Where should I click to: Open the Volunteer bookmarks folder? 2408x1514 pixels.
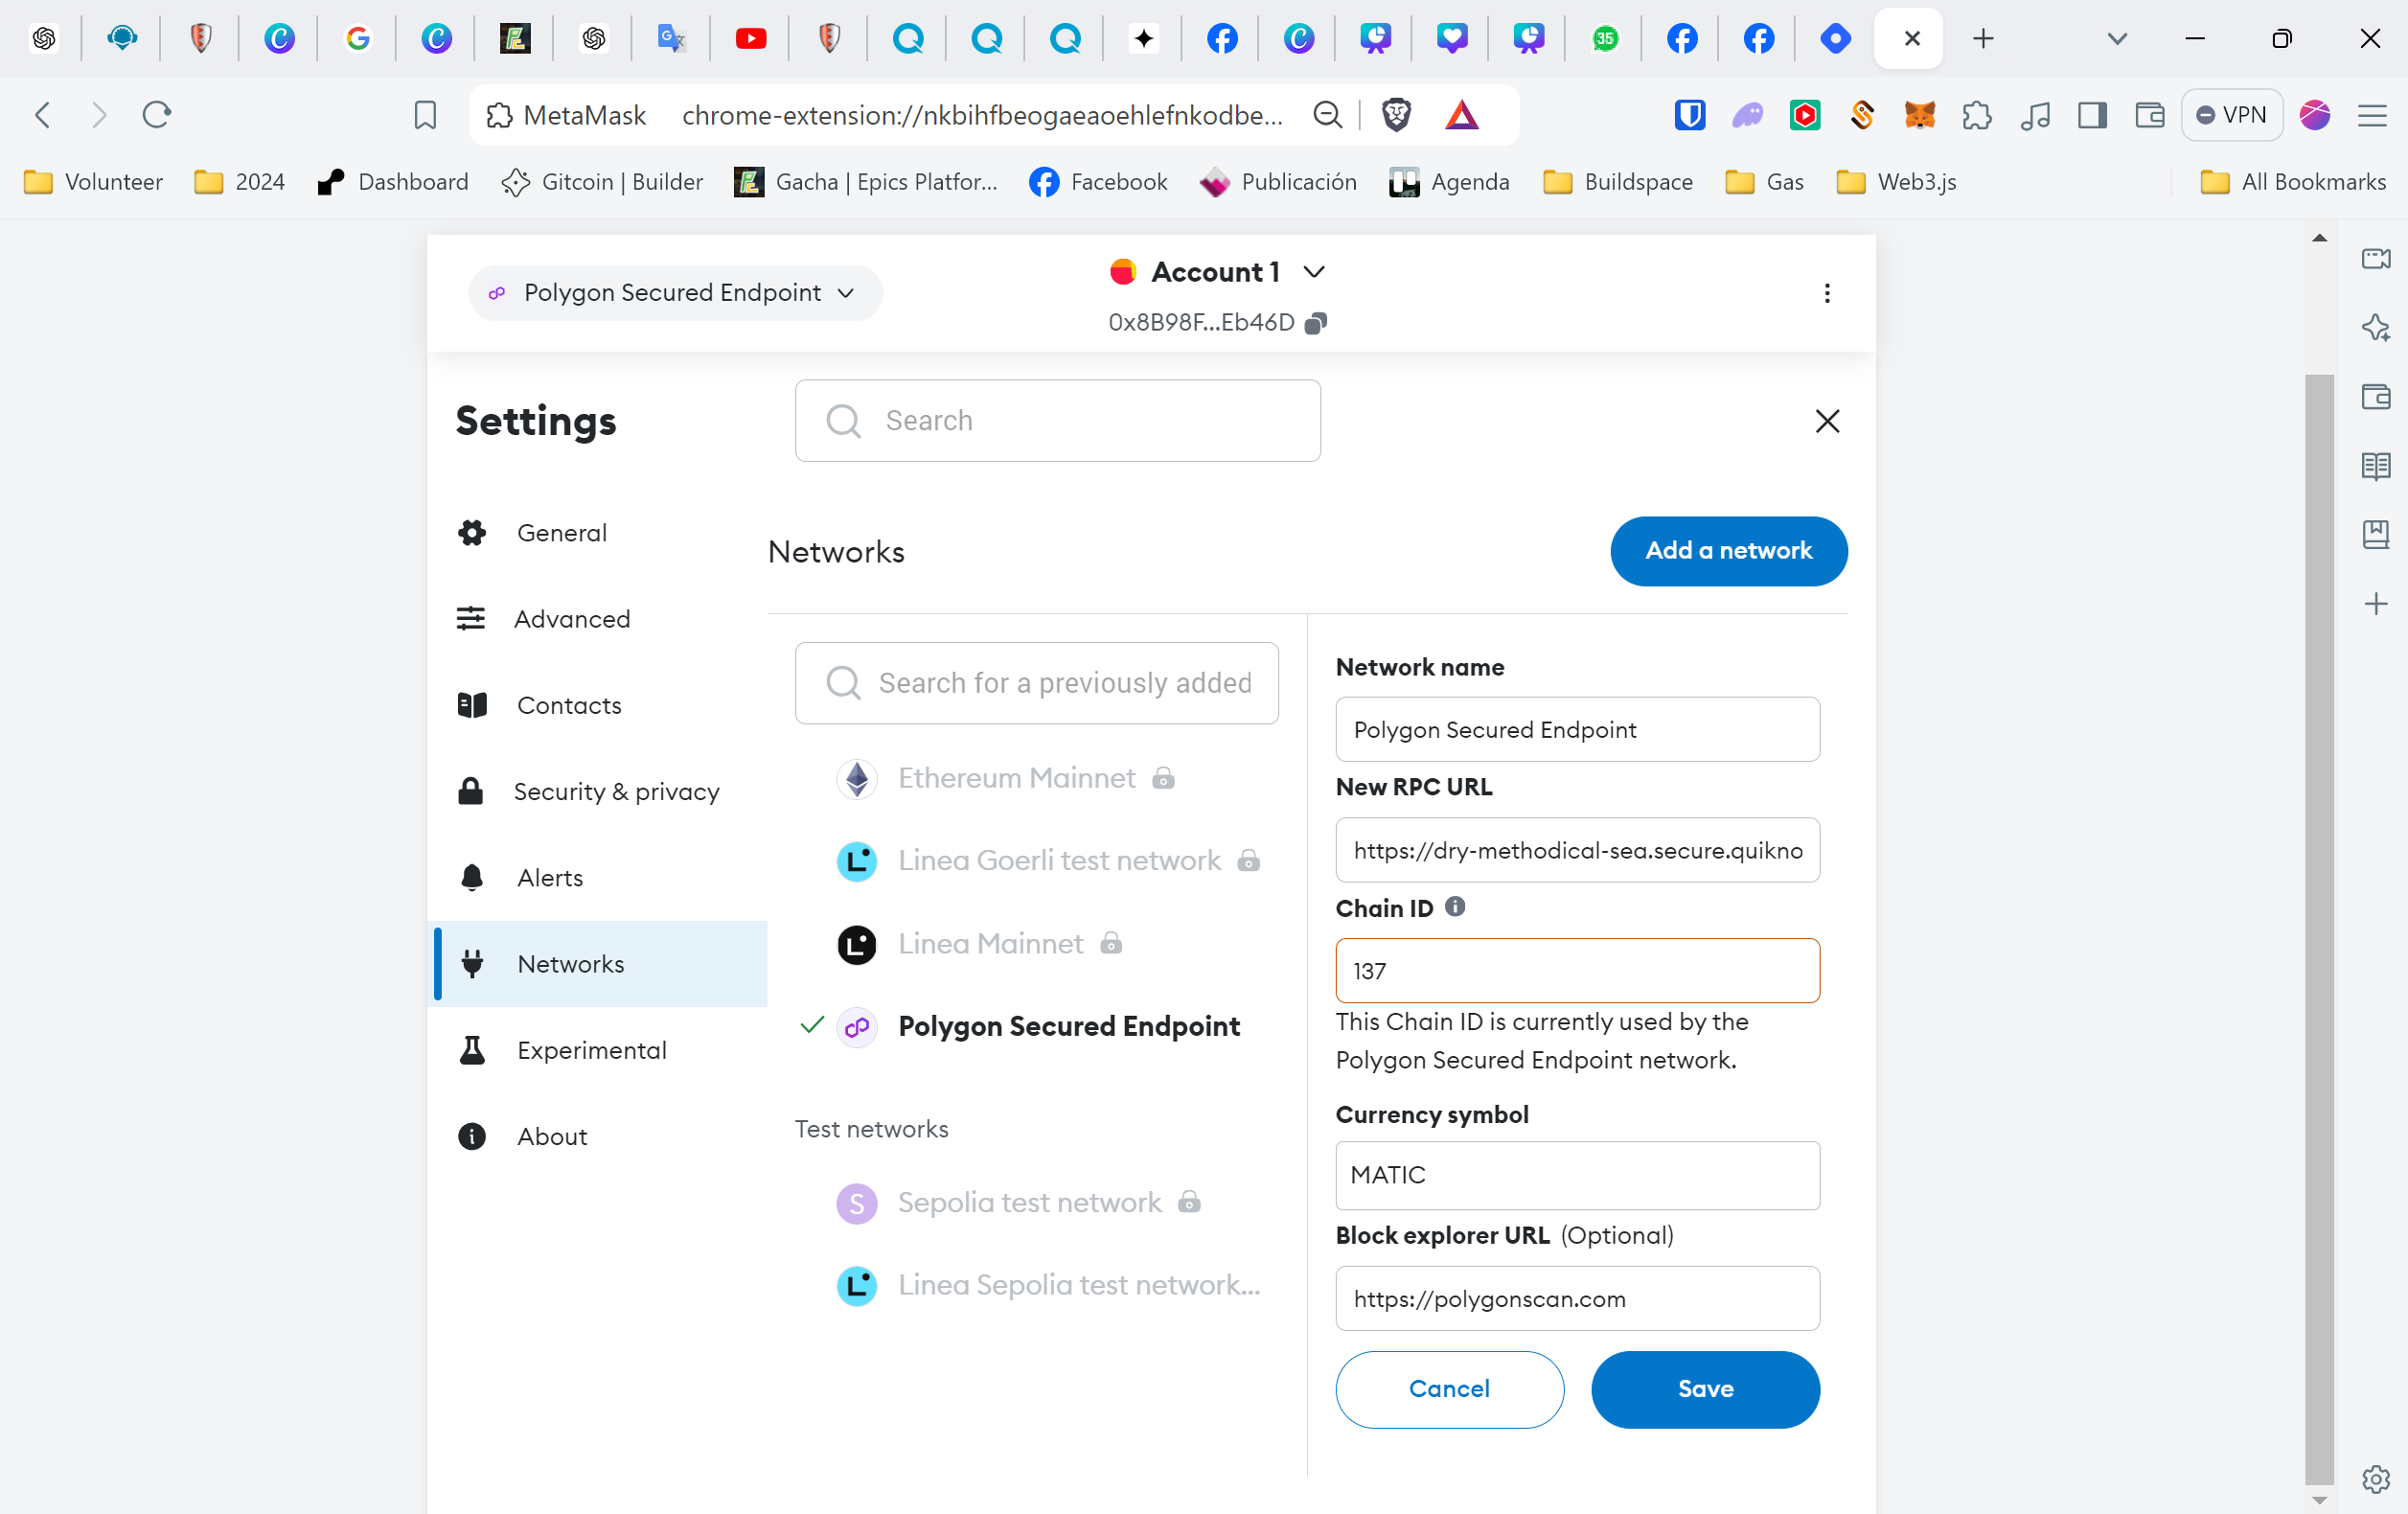tap(93, 182)
